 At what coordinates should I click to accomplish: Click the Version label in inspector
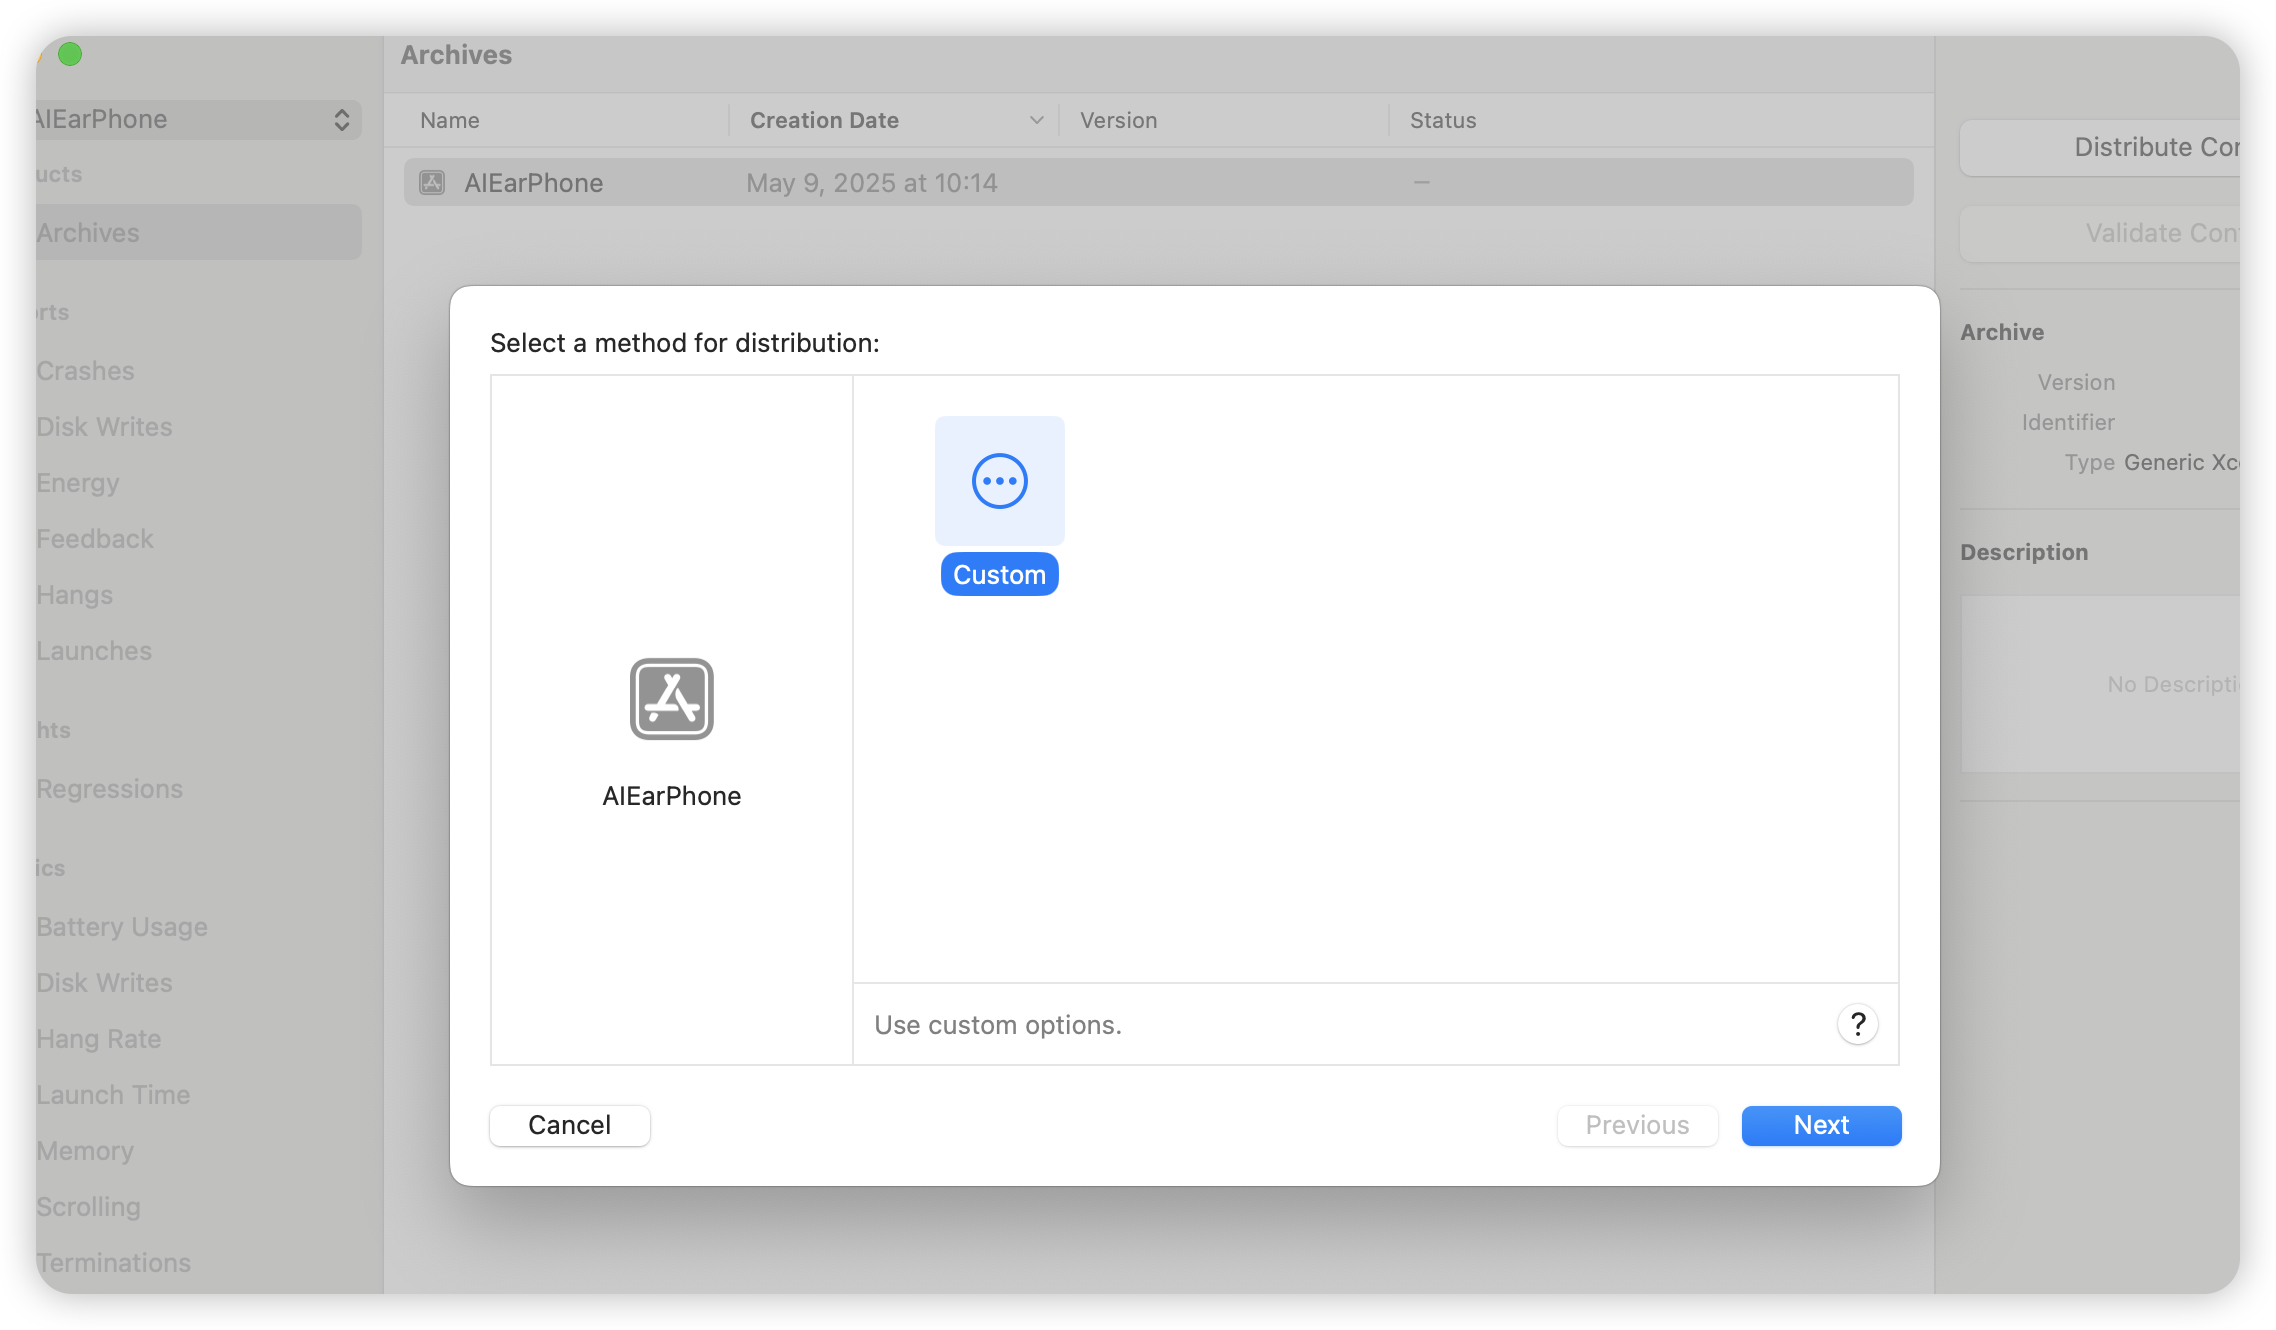click(2077, 382)
